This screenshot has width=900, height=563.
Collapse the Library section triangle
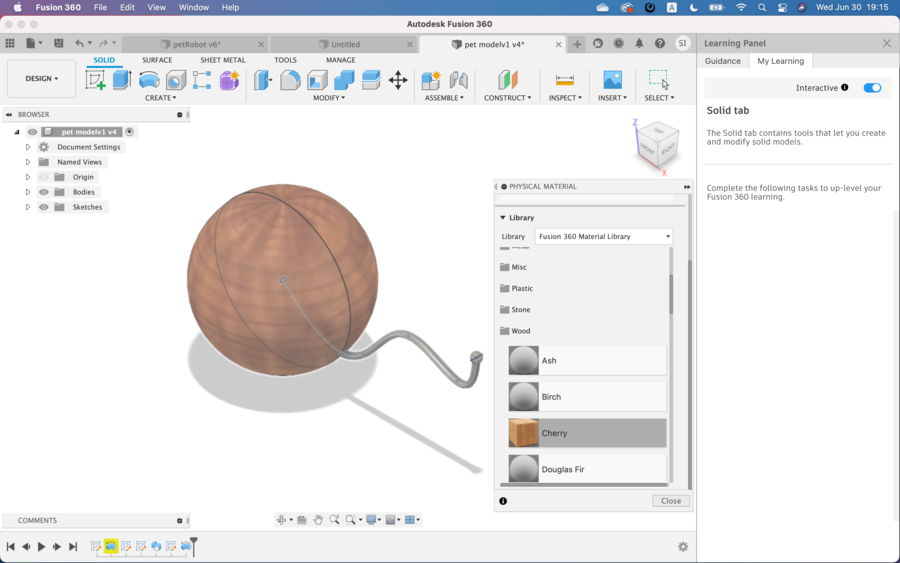(503, 218)
